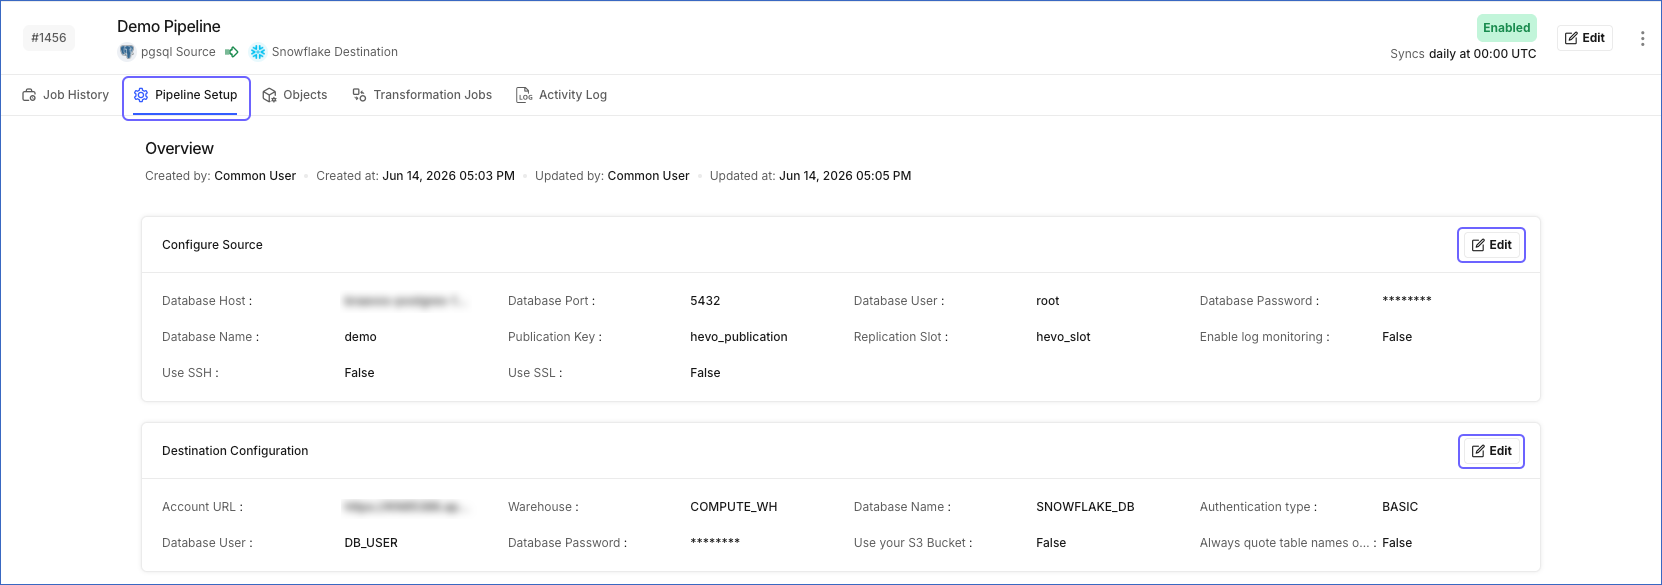Click the Activity Log file icon

click(x=524, y=95)
